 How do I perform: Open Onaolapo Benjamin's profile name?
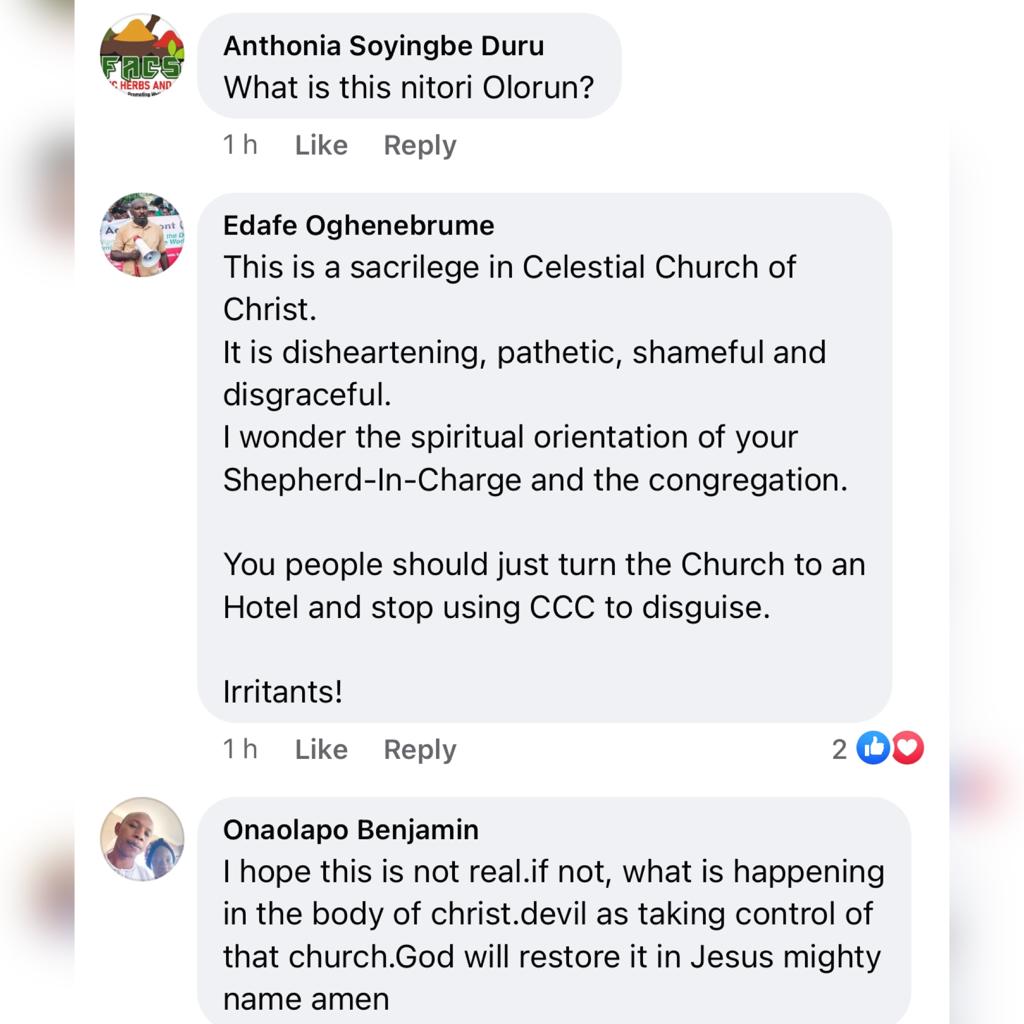[x=351, y=829]
